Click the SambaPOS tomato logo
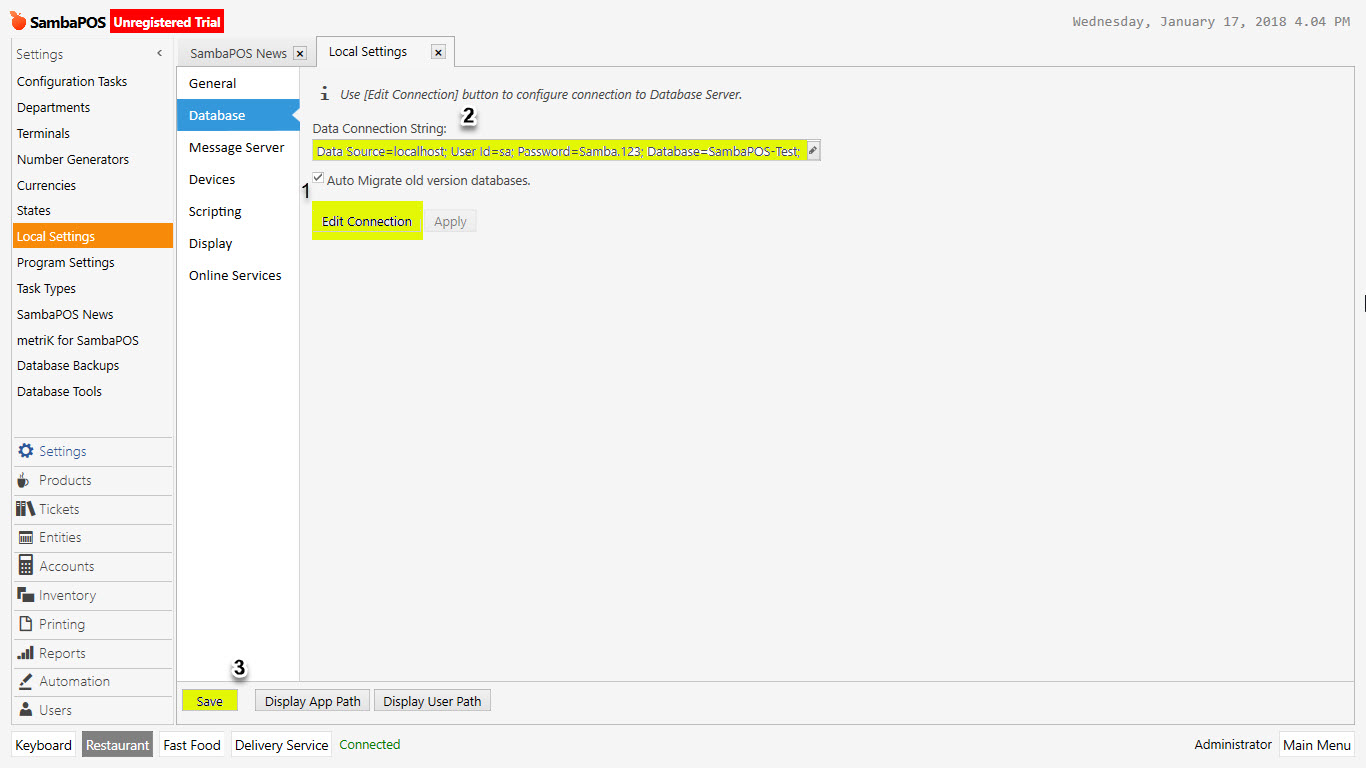The width and height of the screenshot is (1366, 768). coord(19,20)
